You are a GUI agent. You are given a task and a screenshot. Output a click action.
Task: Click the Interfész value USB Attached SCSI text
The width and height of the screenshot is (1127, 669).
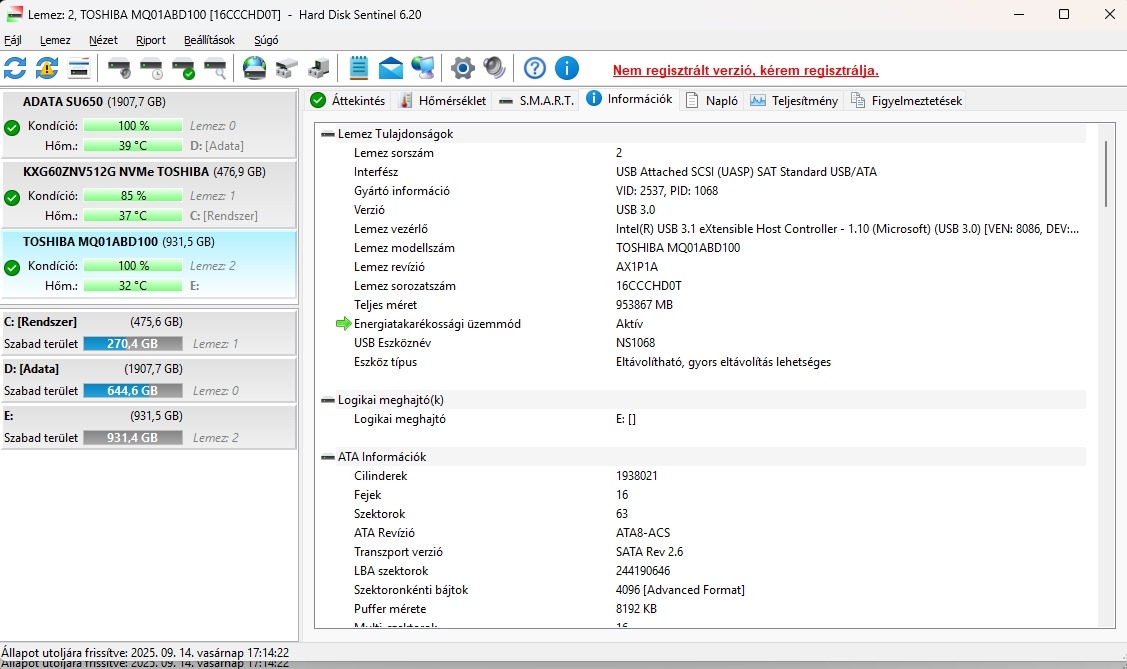coord(746,172)
